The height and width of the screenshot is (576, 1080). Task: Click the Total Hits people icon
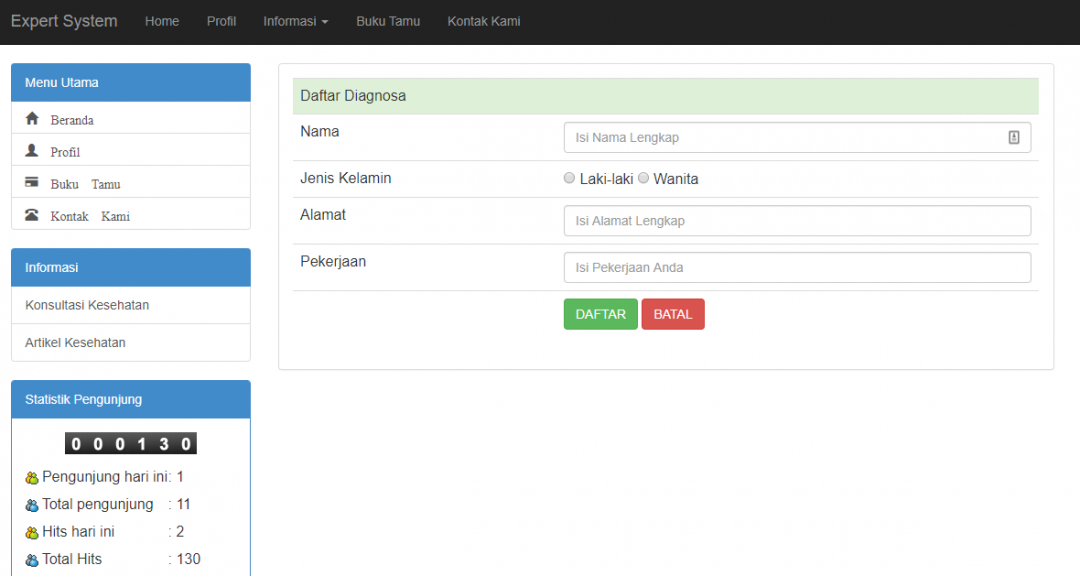tap(32, 560)
